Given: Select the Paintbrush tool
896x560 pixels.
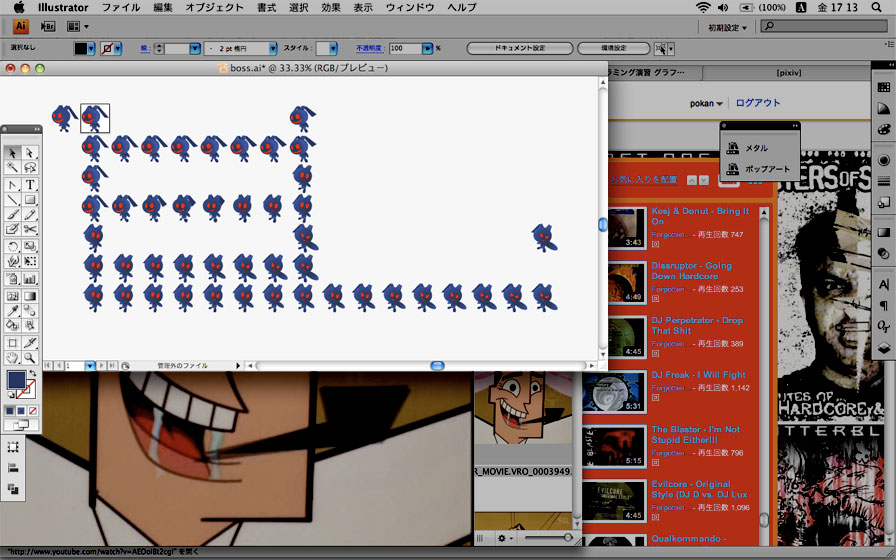Looking at the screenshot, I should point(13,214).
